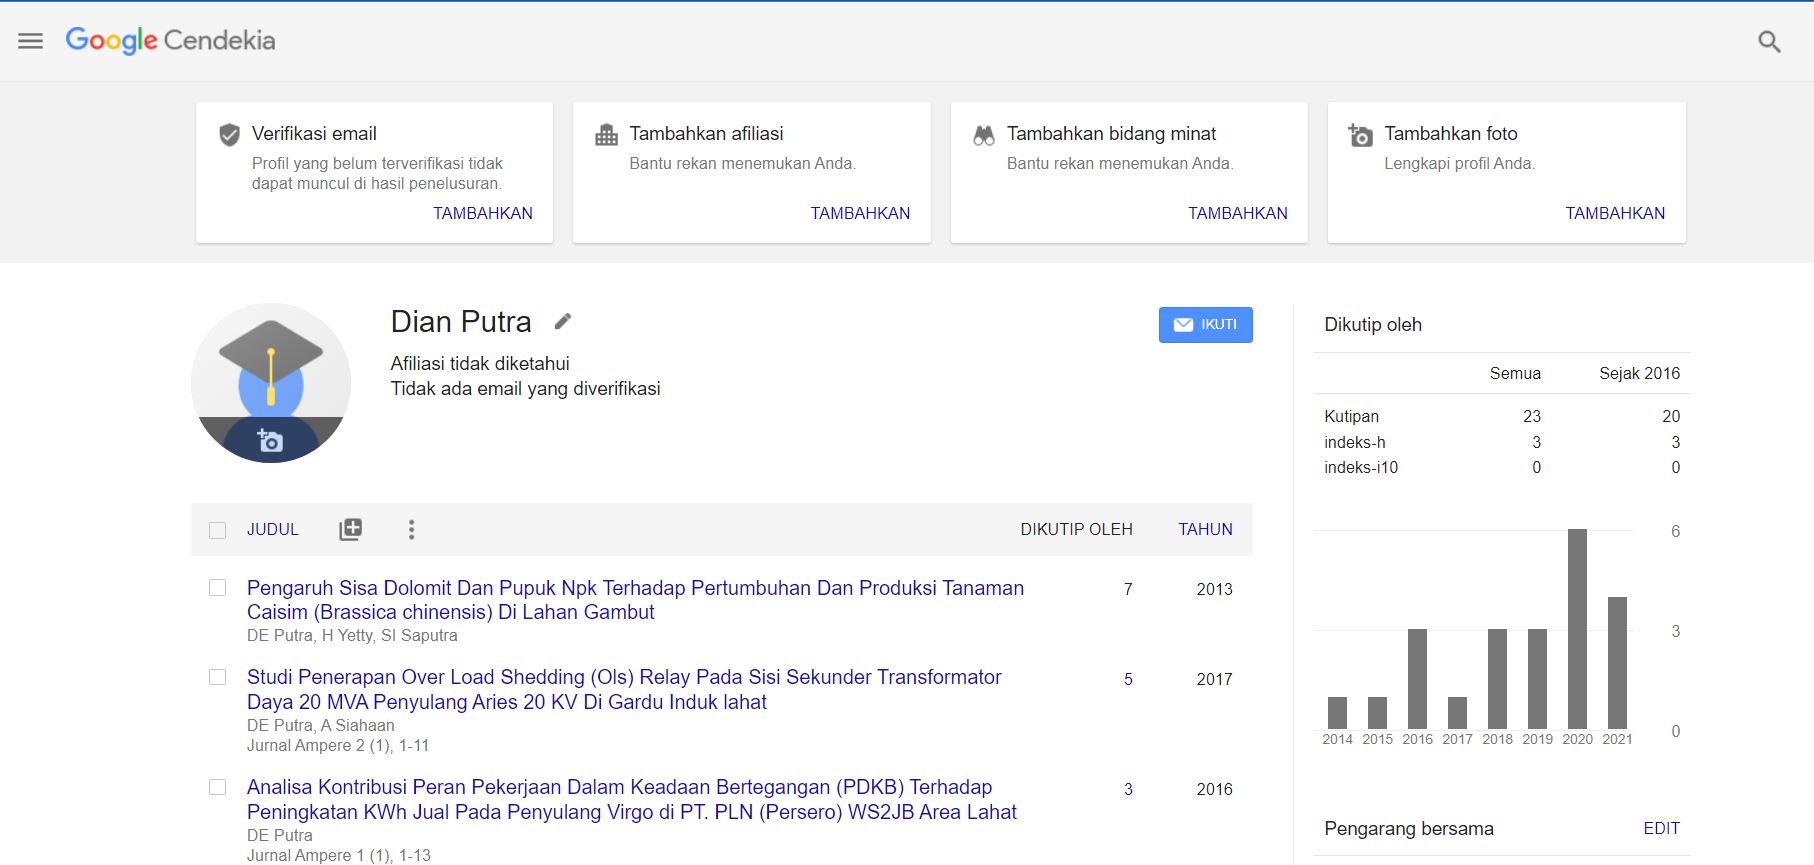Viewport: 1814px width, 865px height.
Task: Click the indeks-i10 row label
Action: (x=1361, y=467)
